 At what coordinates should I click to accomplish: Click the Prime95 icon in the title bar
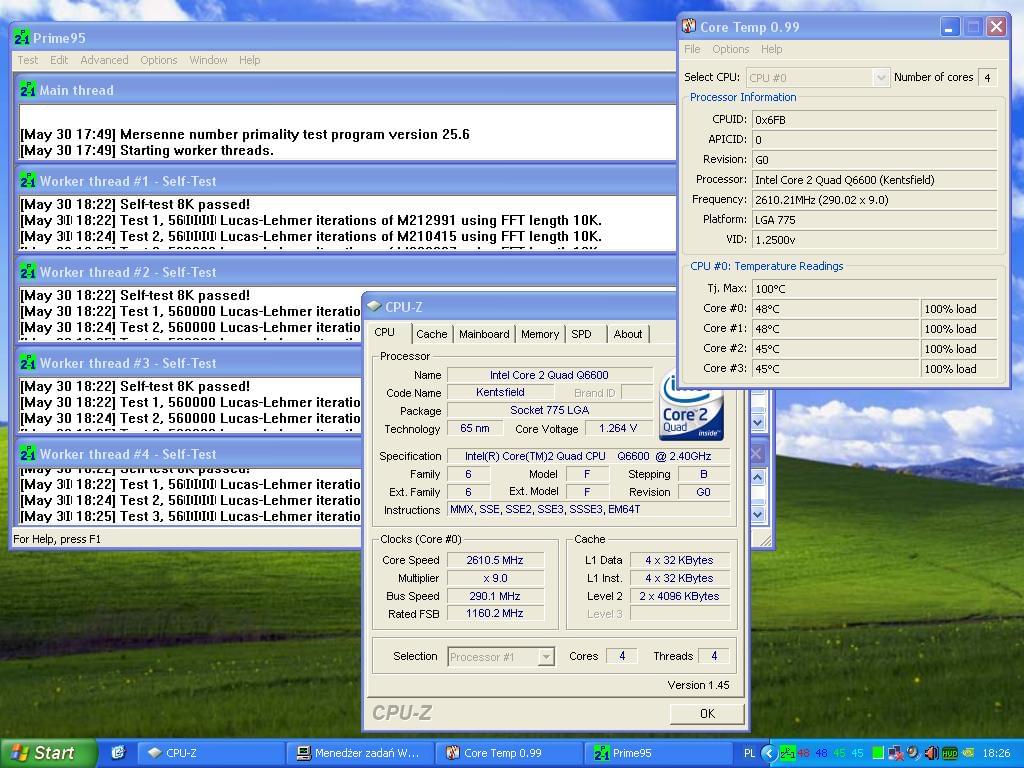pos(21,38)
